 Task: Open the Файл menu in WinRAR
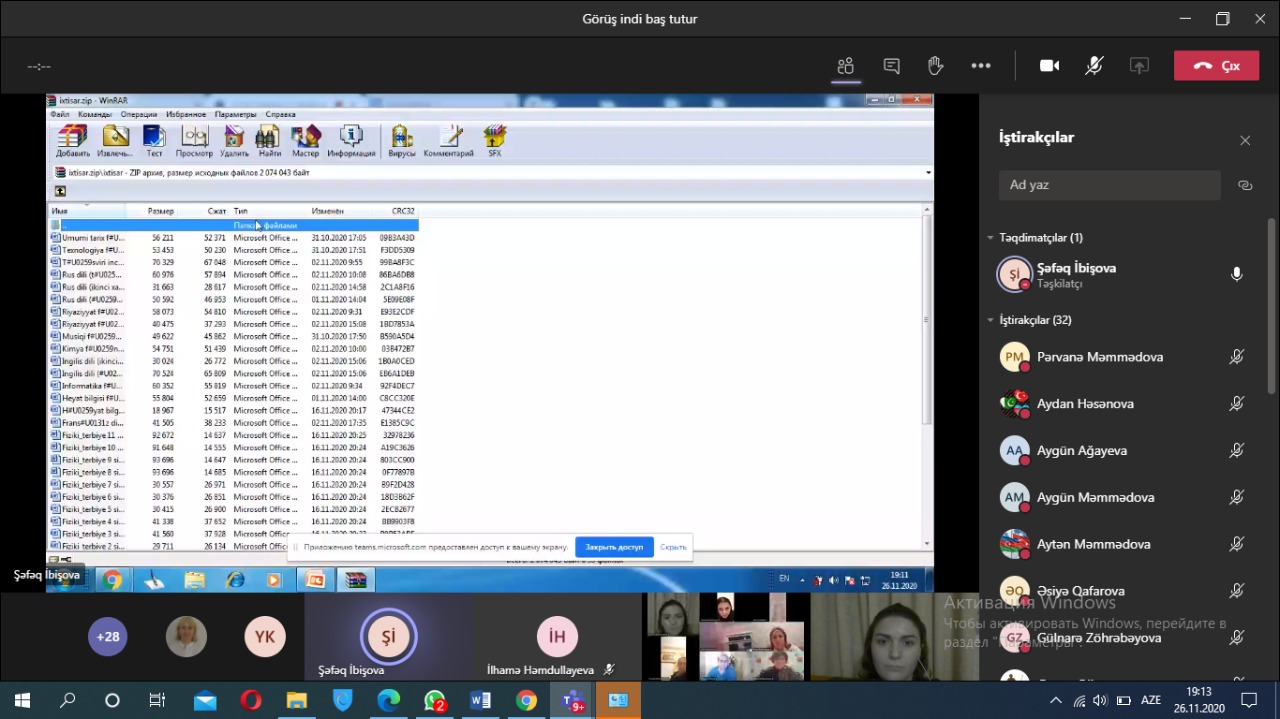tap(60, 115)
